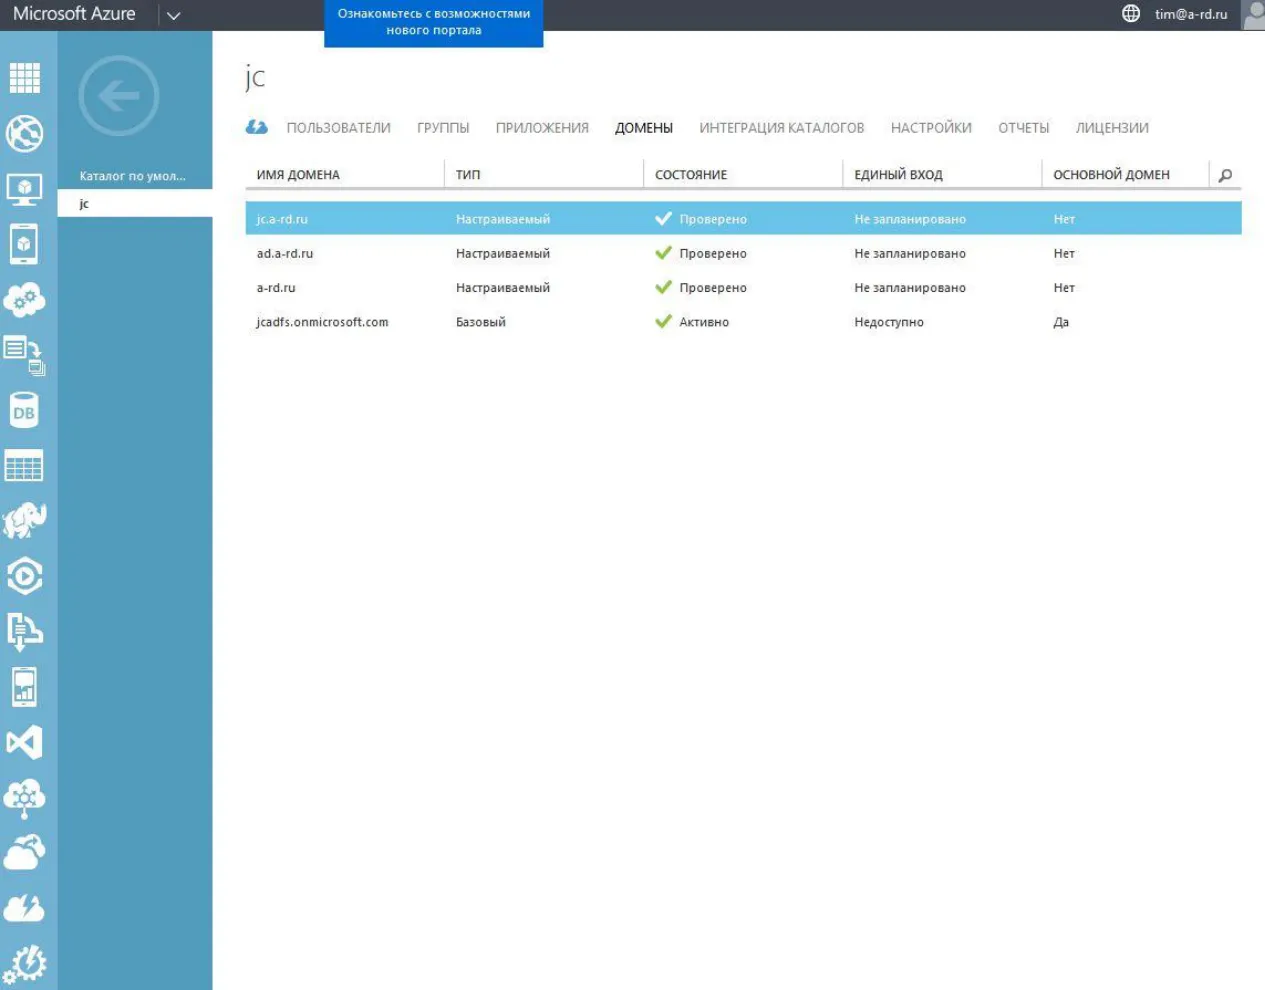This screenshot has height=990, width=1265.
Task: Open the user avatar in top bar
Action: pos(1254,14)
